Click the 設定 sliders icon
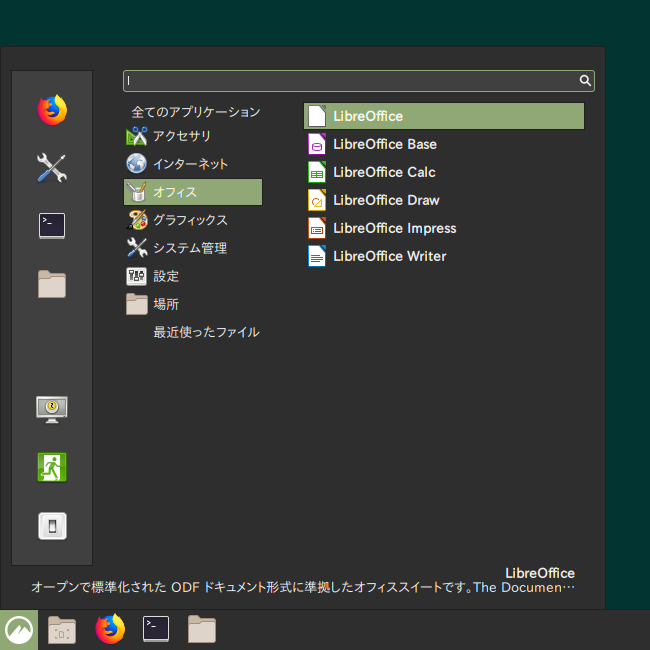Image resolution: width=650 pixels, height=650 pixels. click(x=136, y=276)
